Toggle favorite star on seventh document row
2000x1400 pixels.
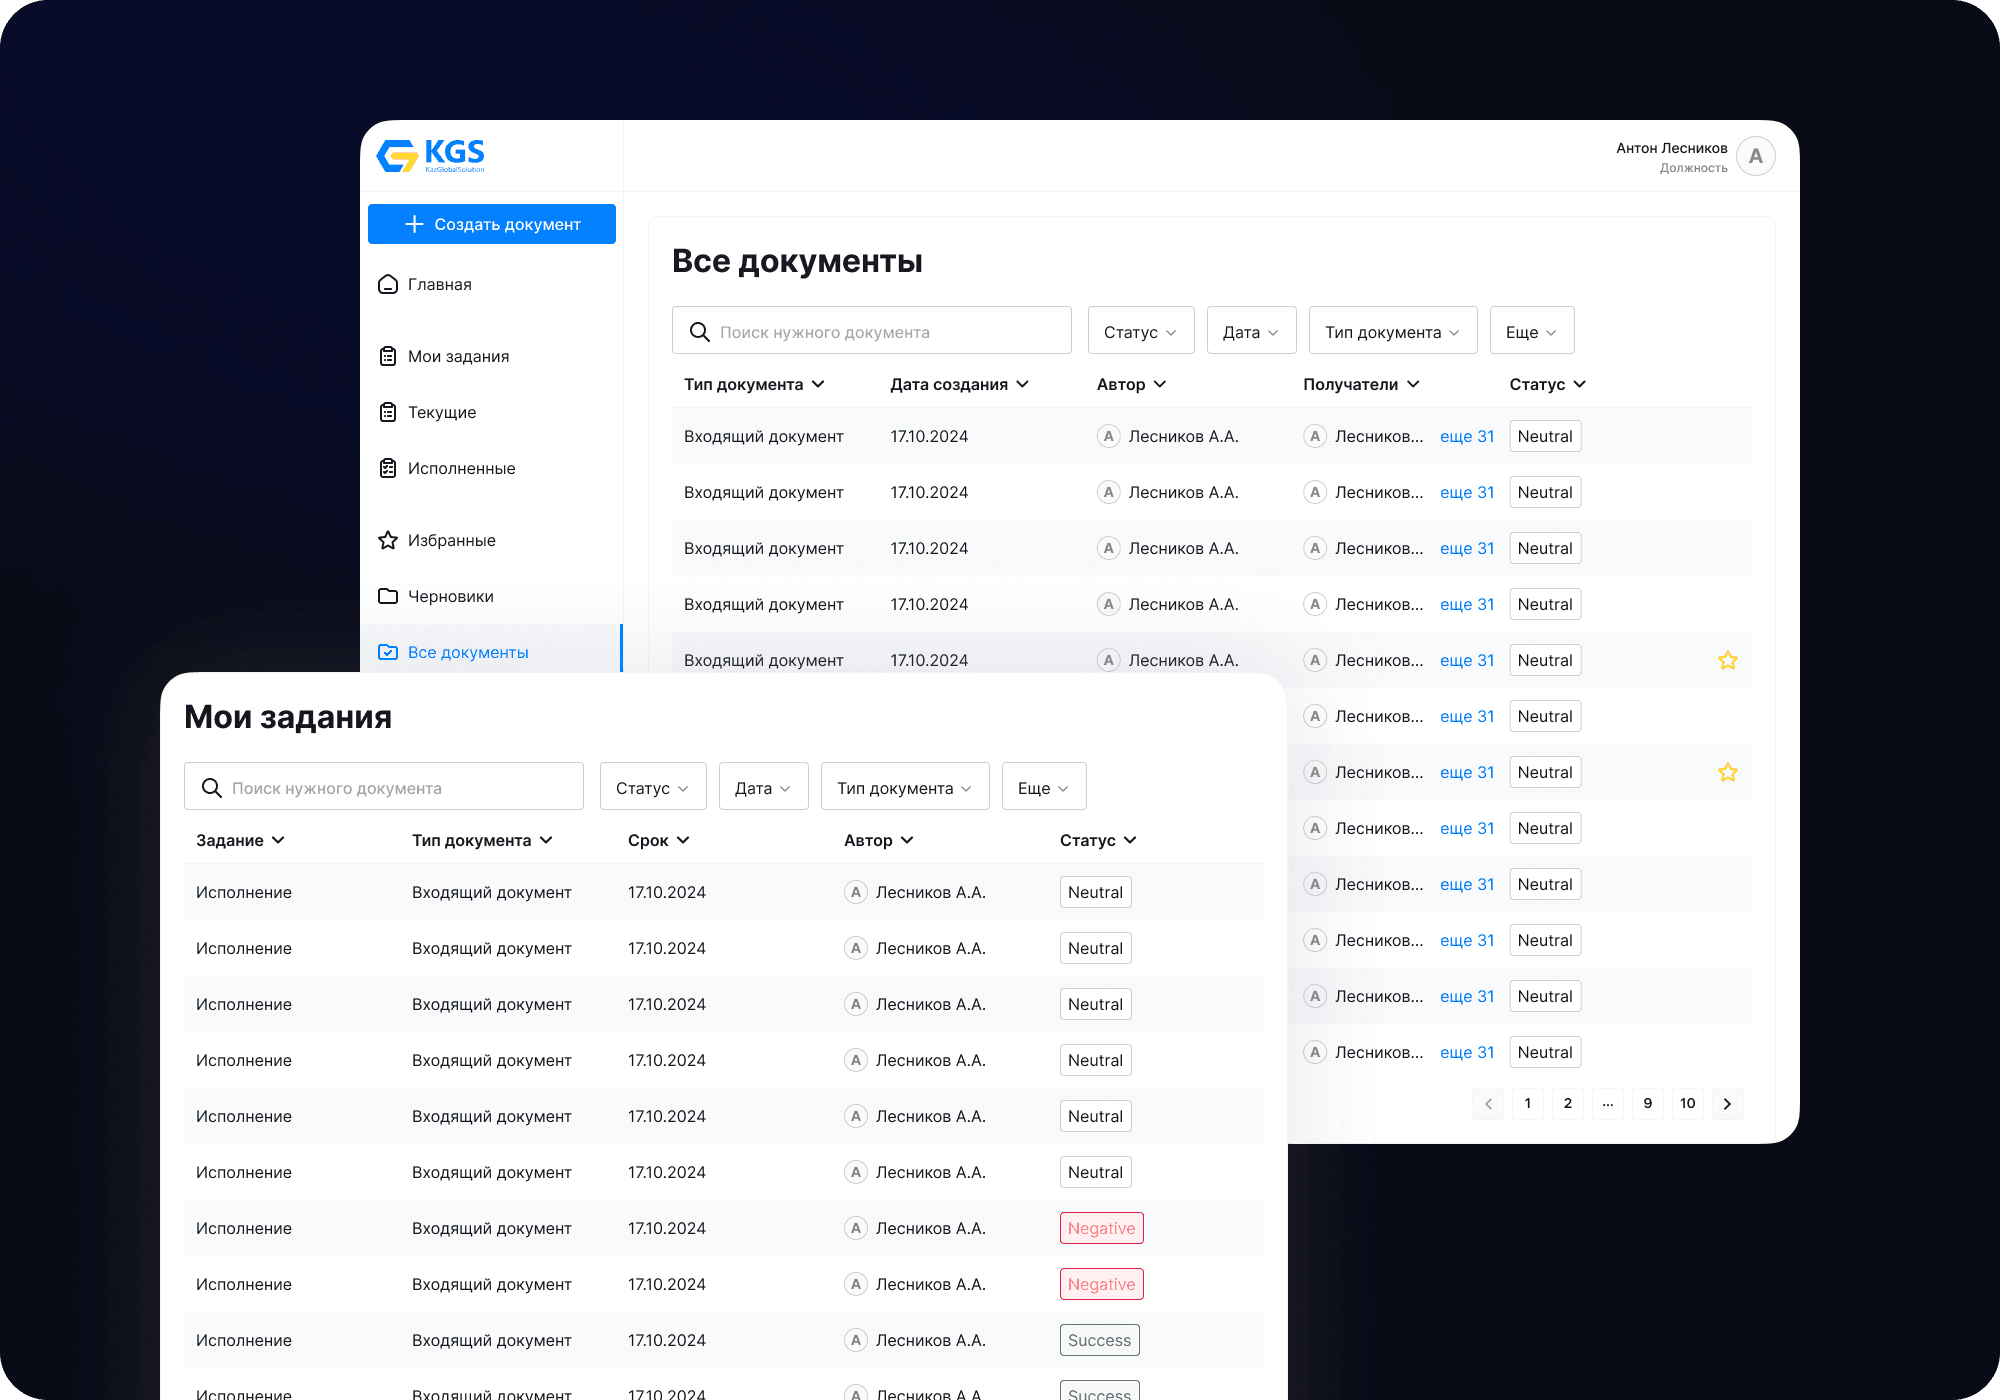[x=1727, y=773]
